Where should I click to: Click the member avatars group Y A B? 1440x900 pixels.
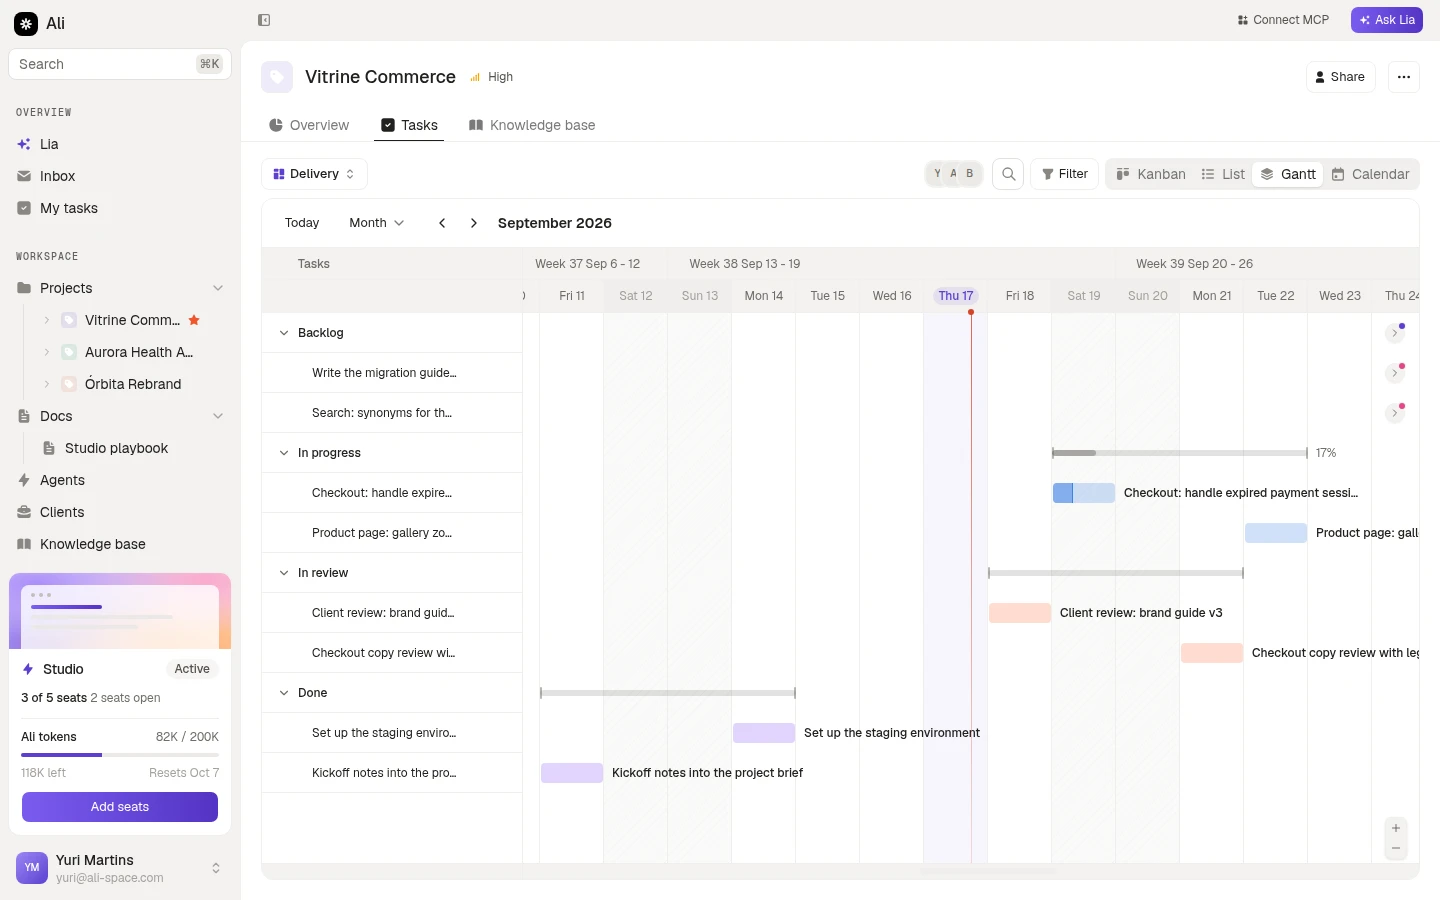(954, 174)
